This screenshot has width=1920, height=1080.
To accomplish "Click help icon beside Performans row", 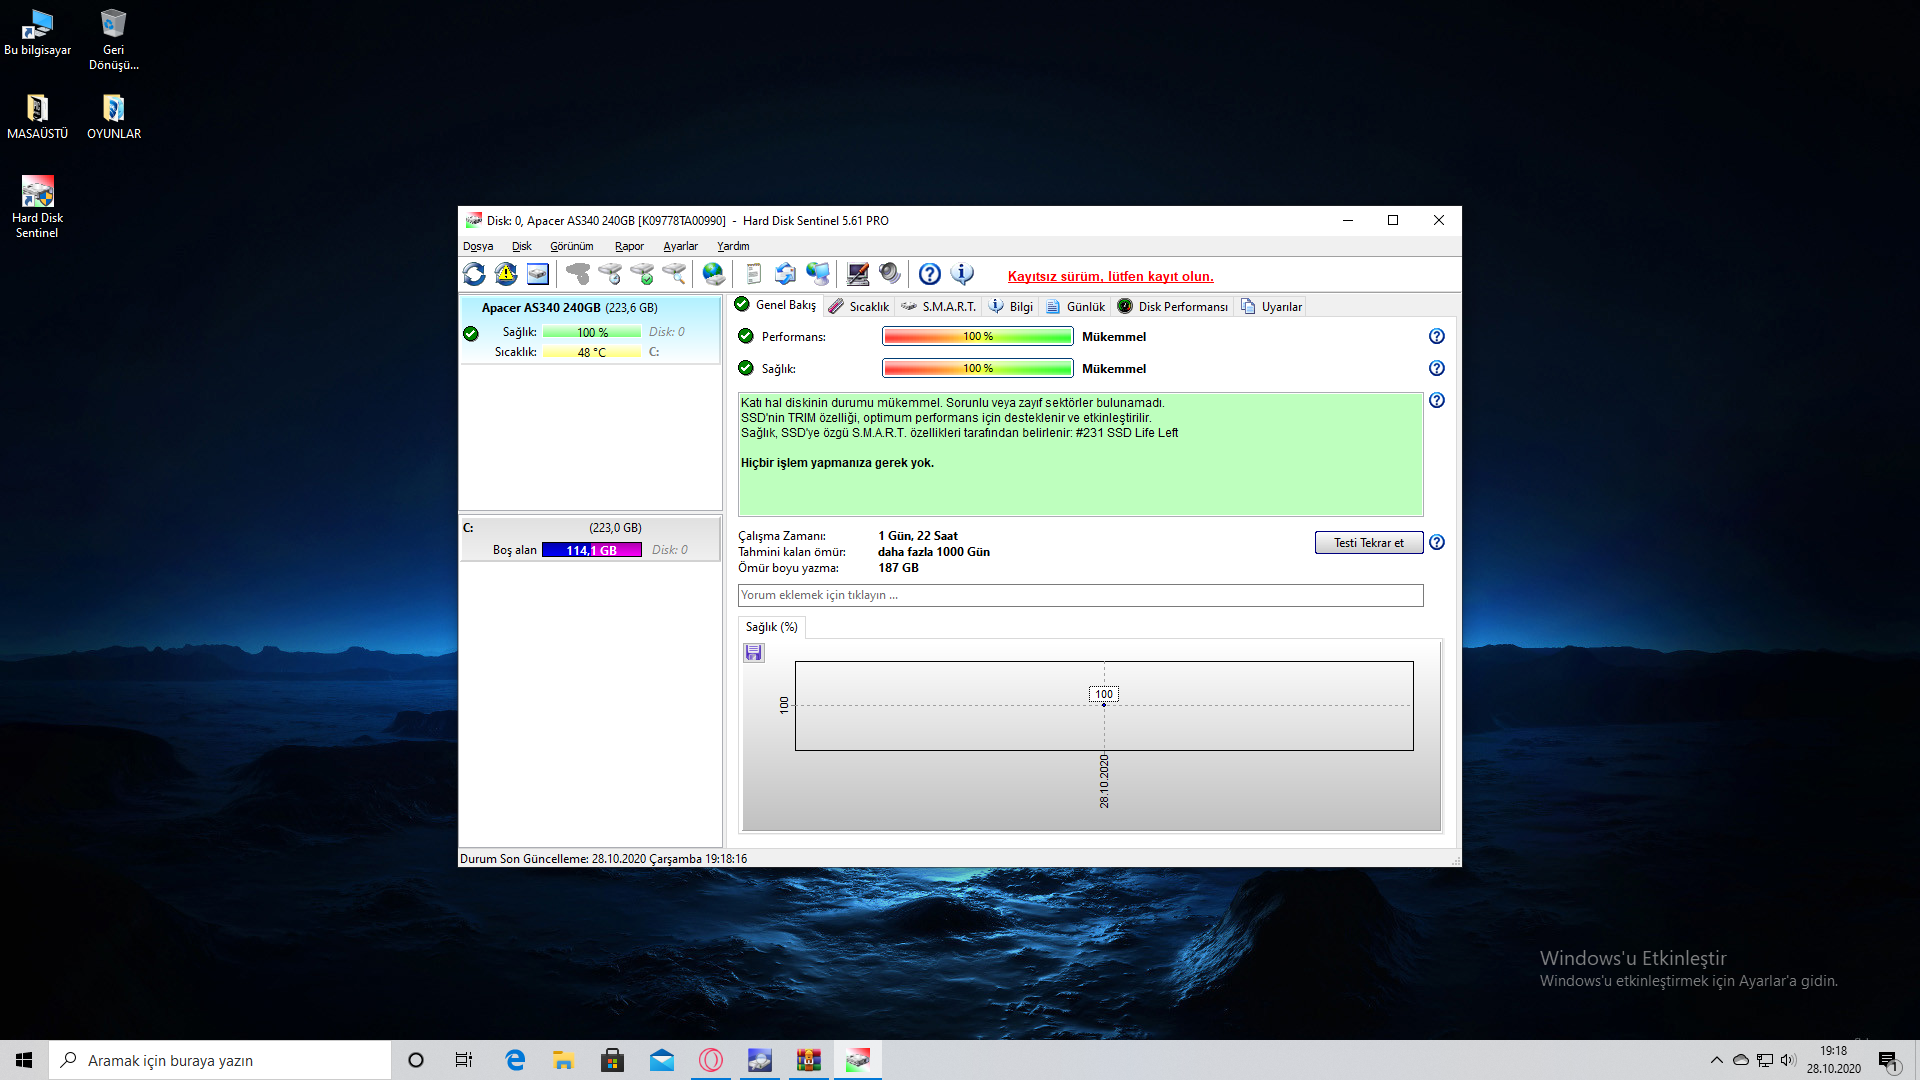I will tap(1437, 337).
